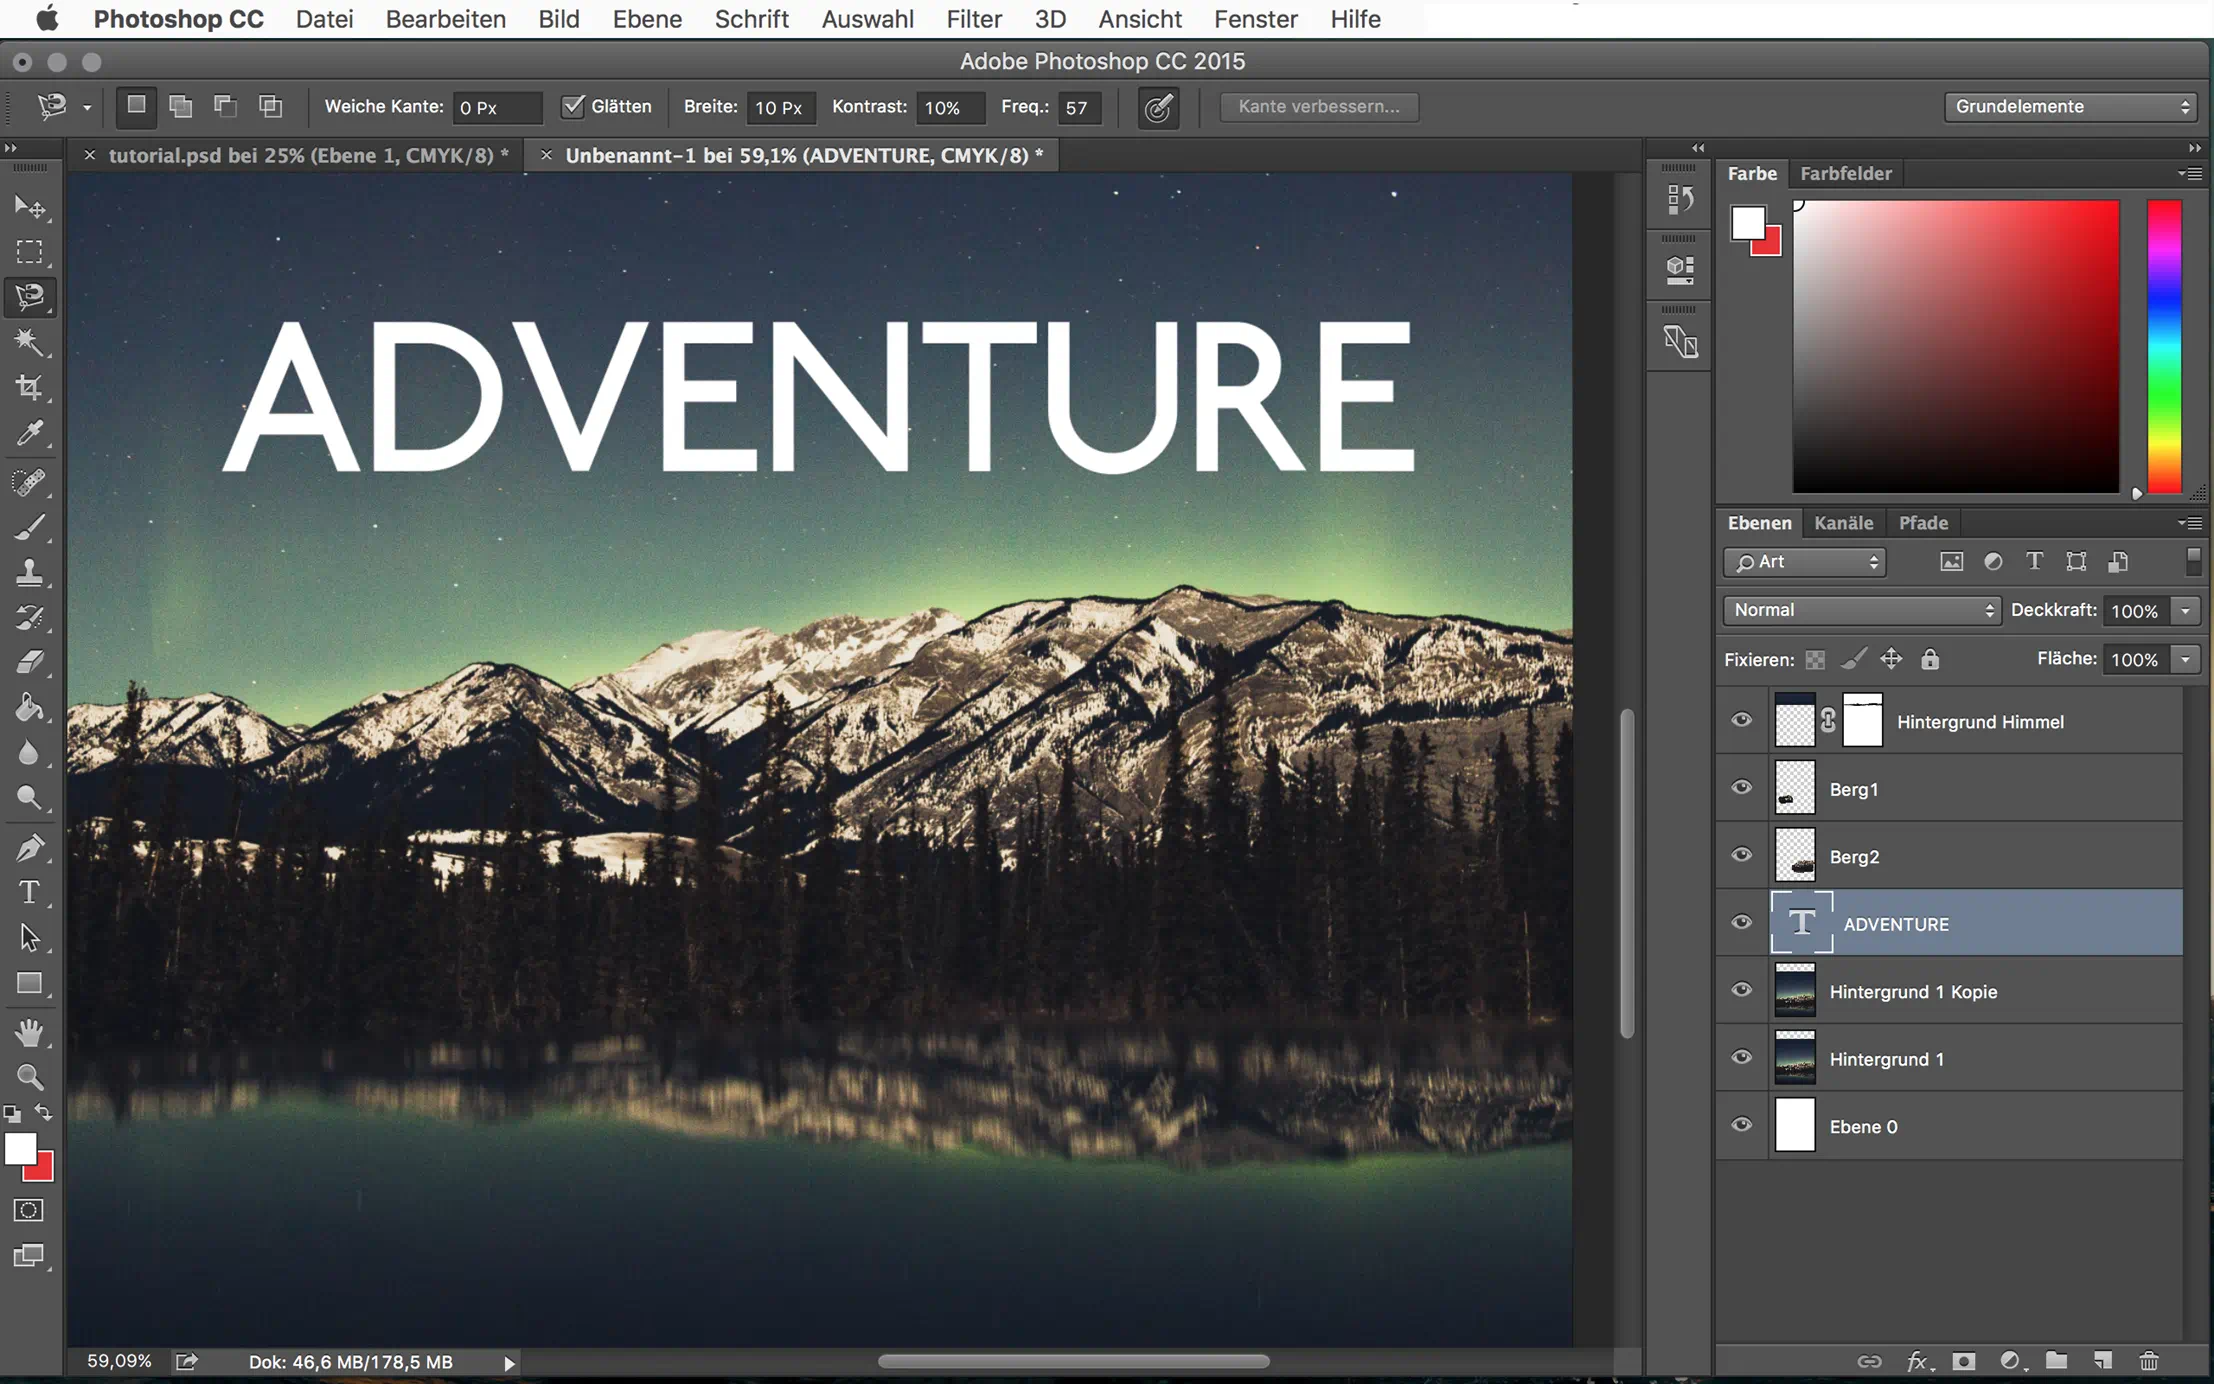This screenshot has height=1384, width=2214.
Task: Hide the Berg1 layer
Action: click(x=1741, y=788)
